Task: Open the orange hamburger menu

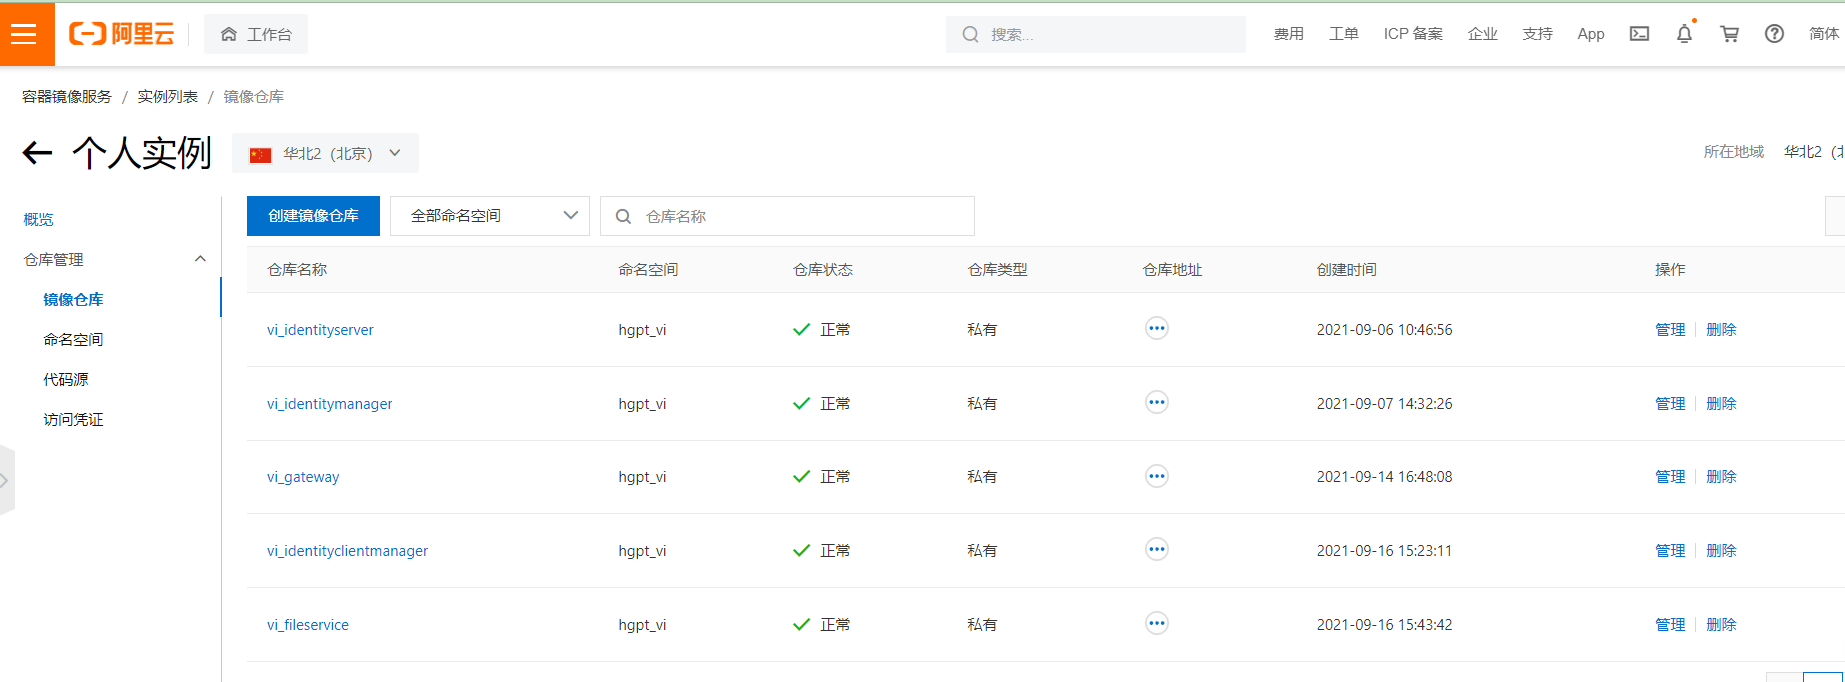Action: tap(25, 34)
